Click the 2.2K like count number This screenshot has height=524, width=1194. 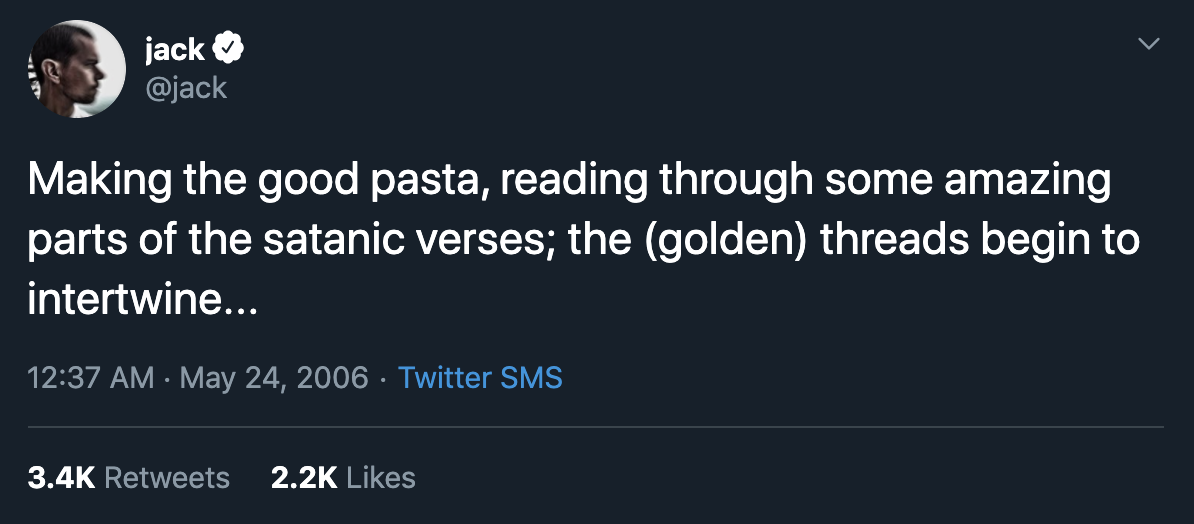(x=304, y=478)
